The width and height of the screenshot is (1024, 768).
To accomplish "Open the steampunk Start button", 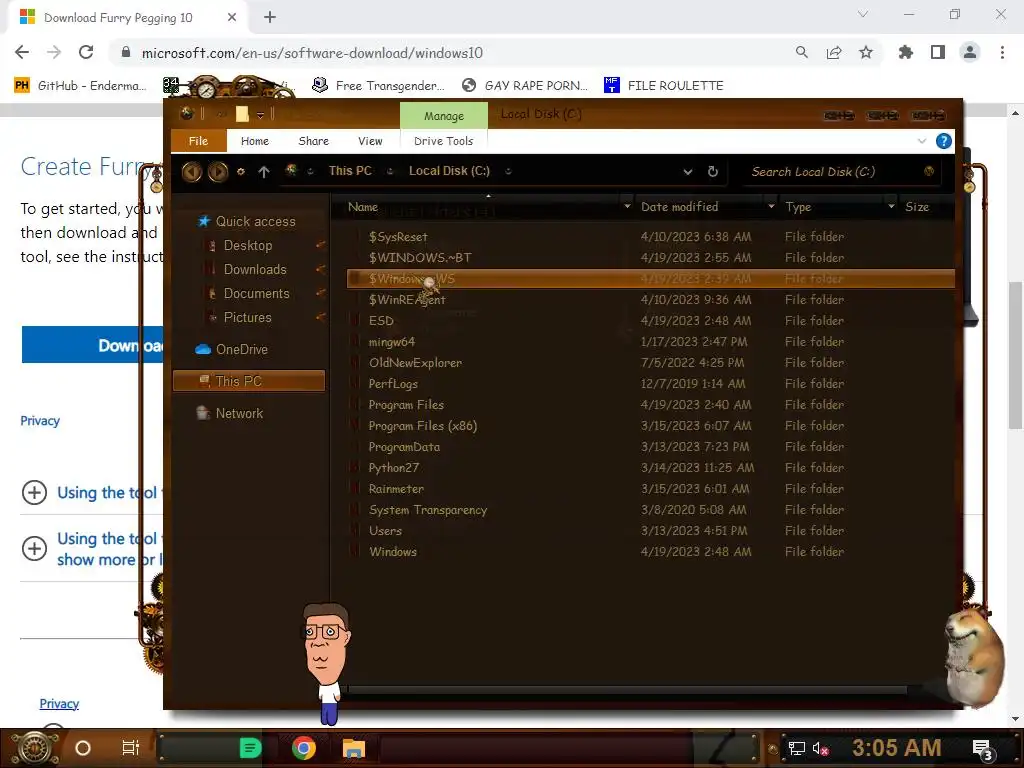I will pyautogui.click(x=34, y=748).
